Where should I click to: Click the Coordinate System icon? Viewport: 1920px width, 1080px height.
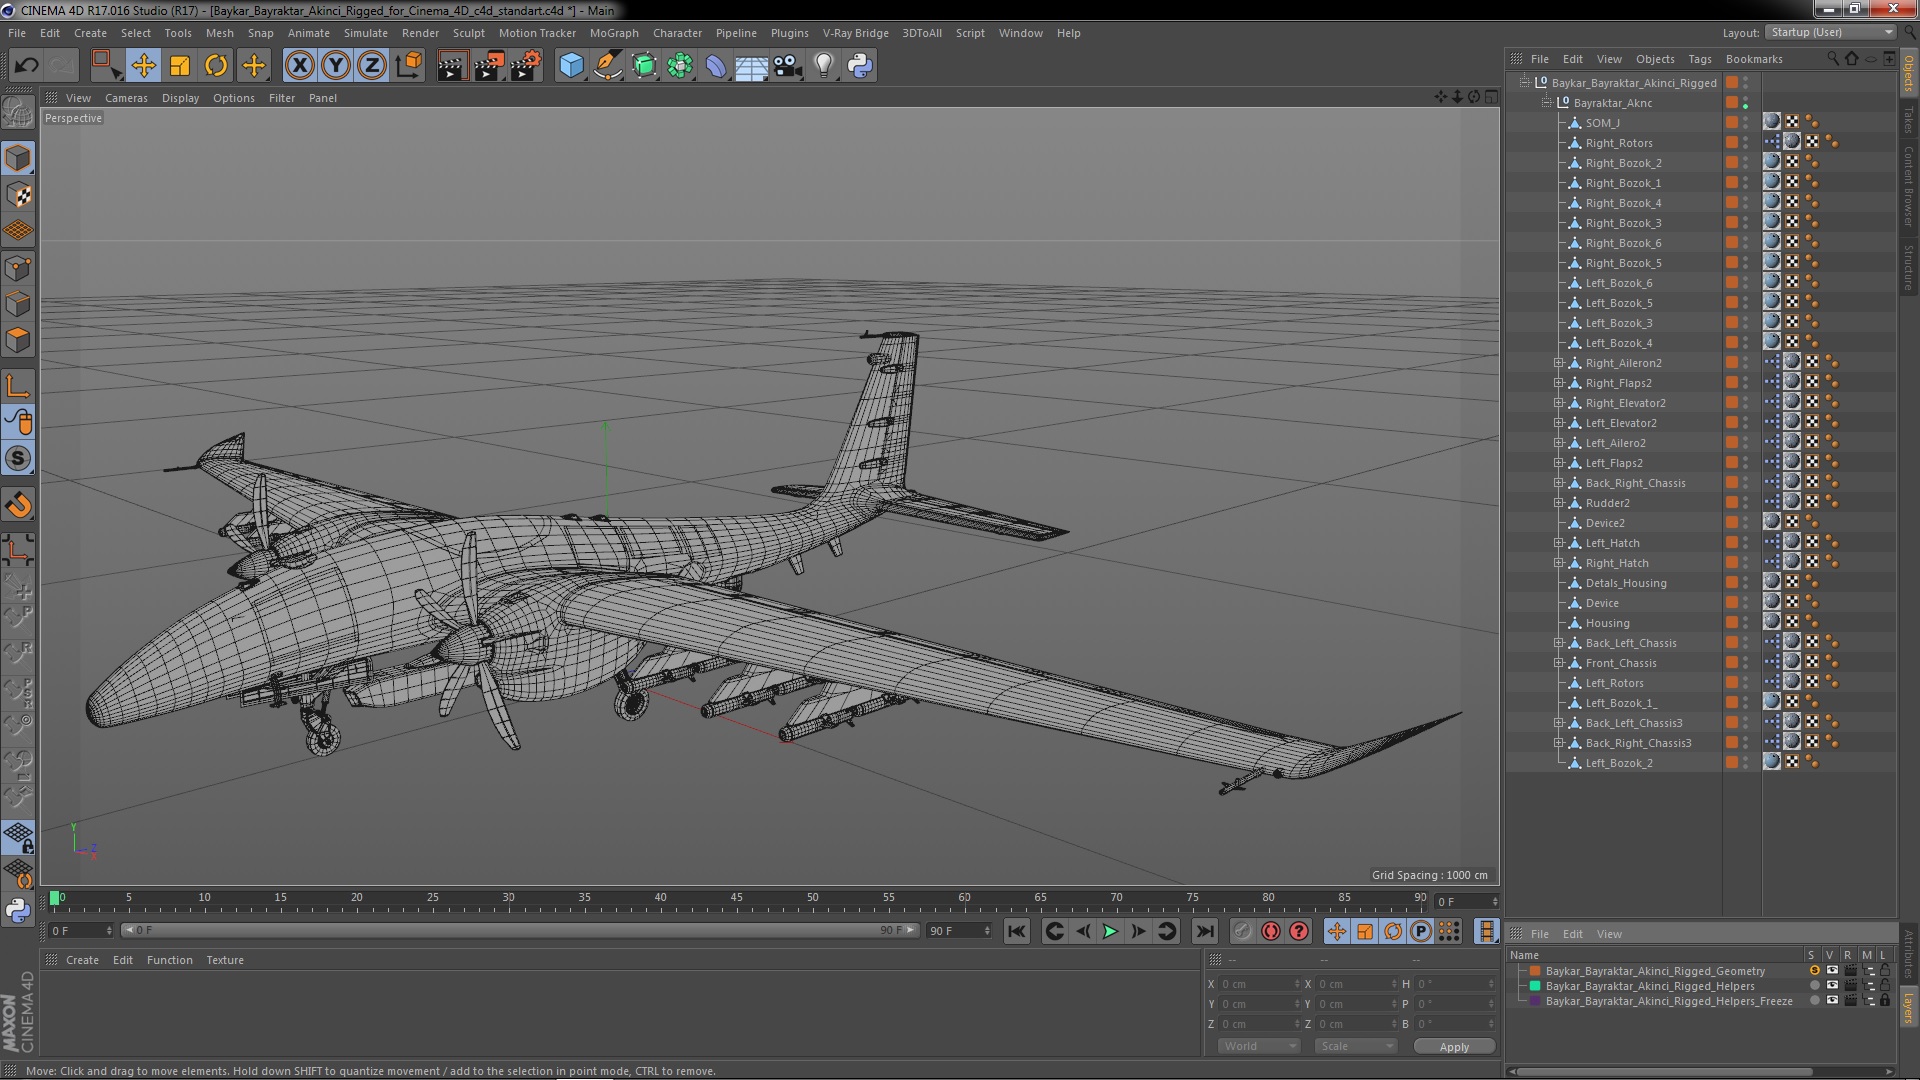pyautogui.click(x=408, y=66)
